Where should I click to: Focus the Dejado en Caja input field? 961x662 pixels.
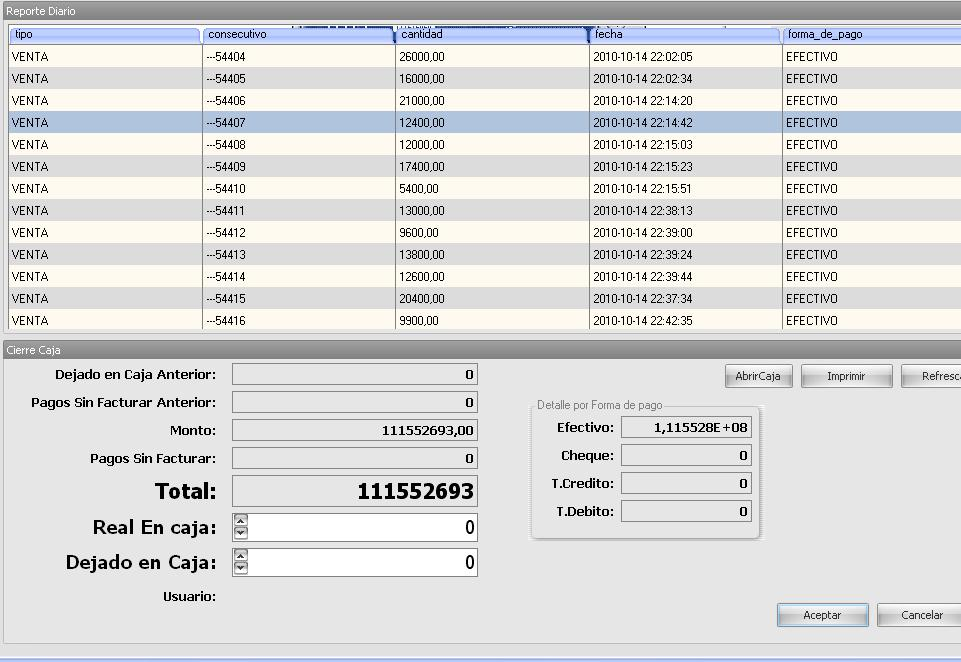pos(362,562)
